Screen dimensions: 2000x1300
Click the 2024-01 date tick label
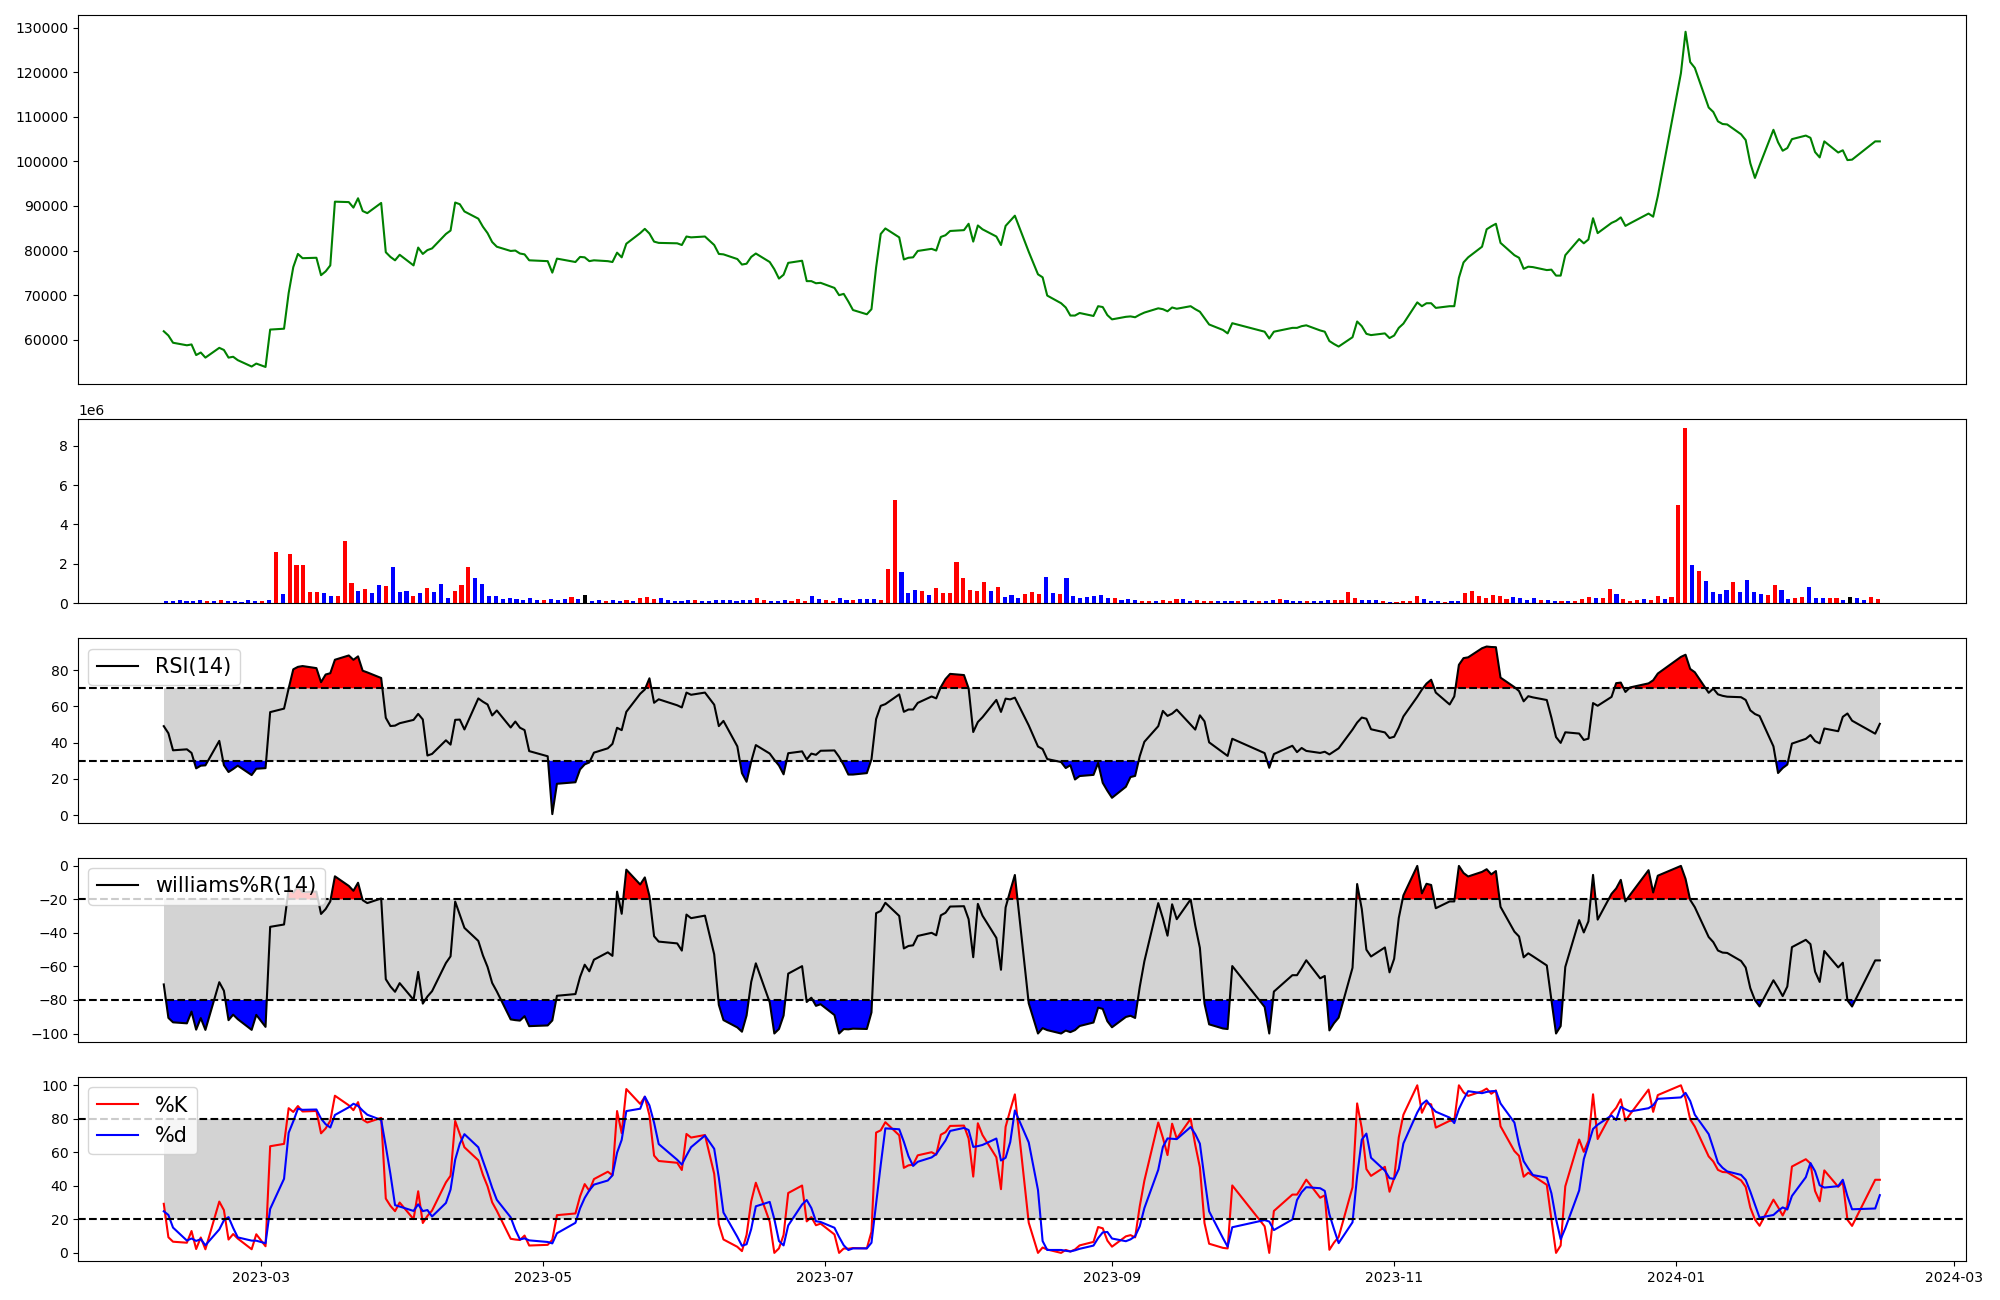coord(1676,1277)
